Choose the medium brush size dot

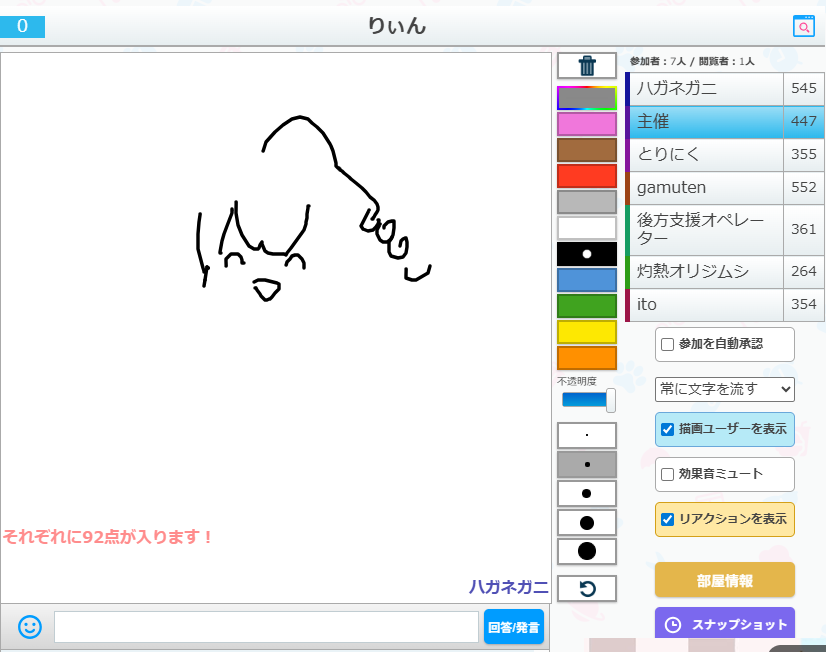tap(587, 493)
